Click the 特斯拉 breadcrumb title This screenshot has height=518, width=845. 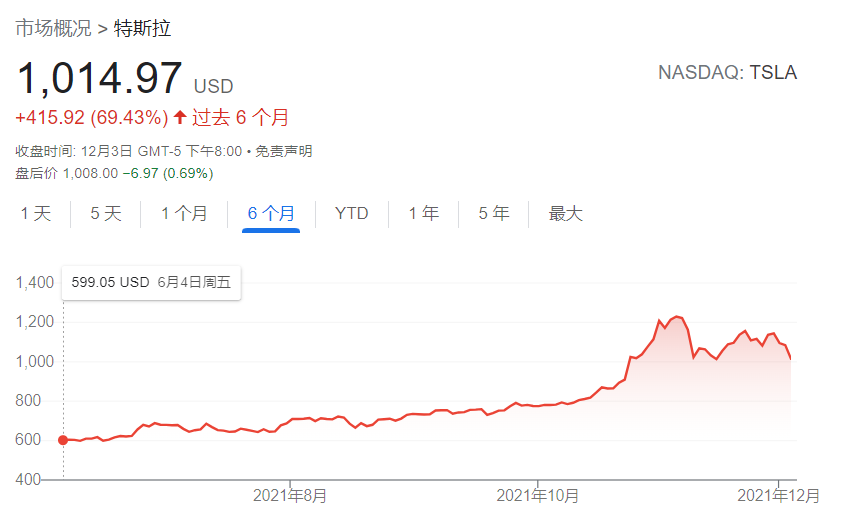click(142, 28)
